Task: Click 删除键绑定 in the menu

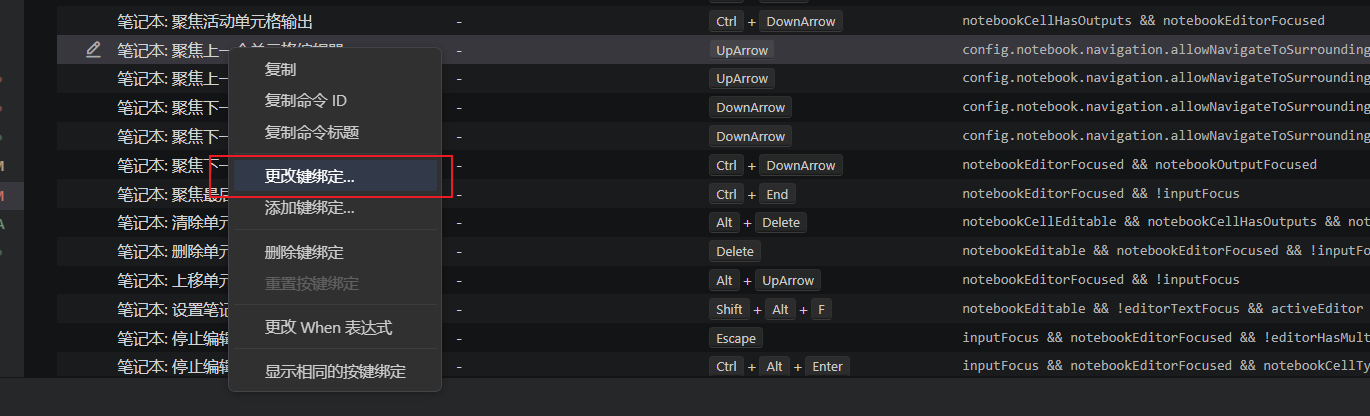Action: (x=304, y=252)
